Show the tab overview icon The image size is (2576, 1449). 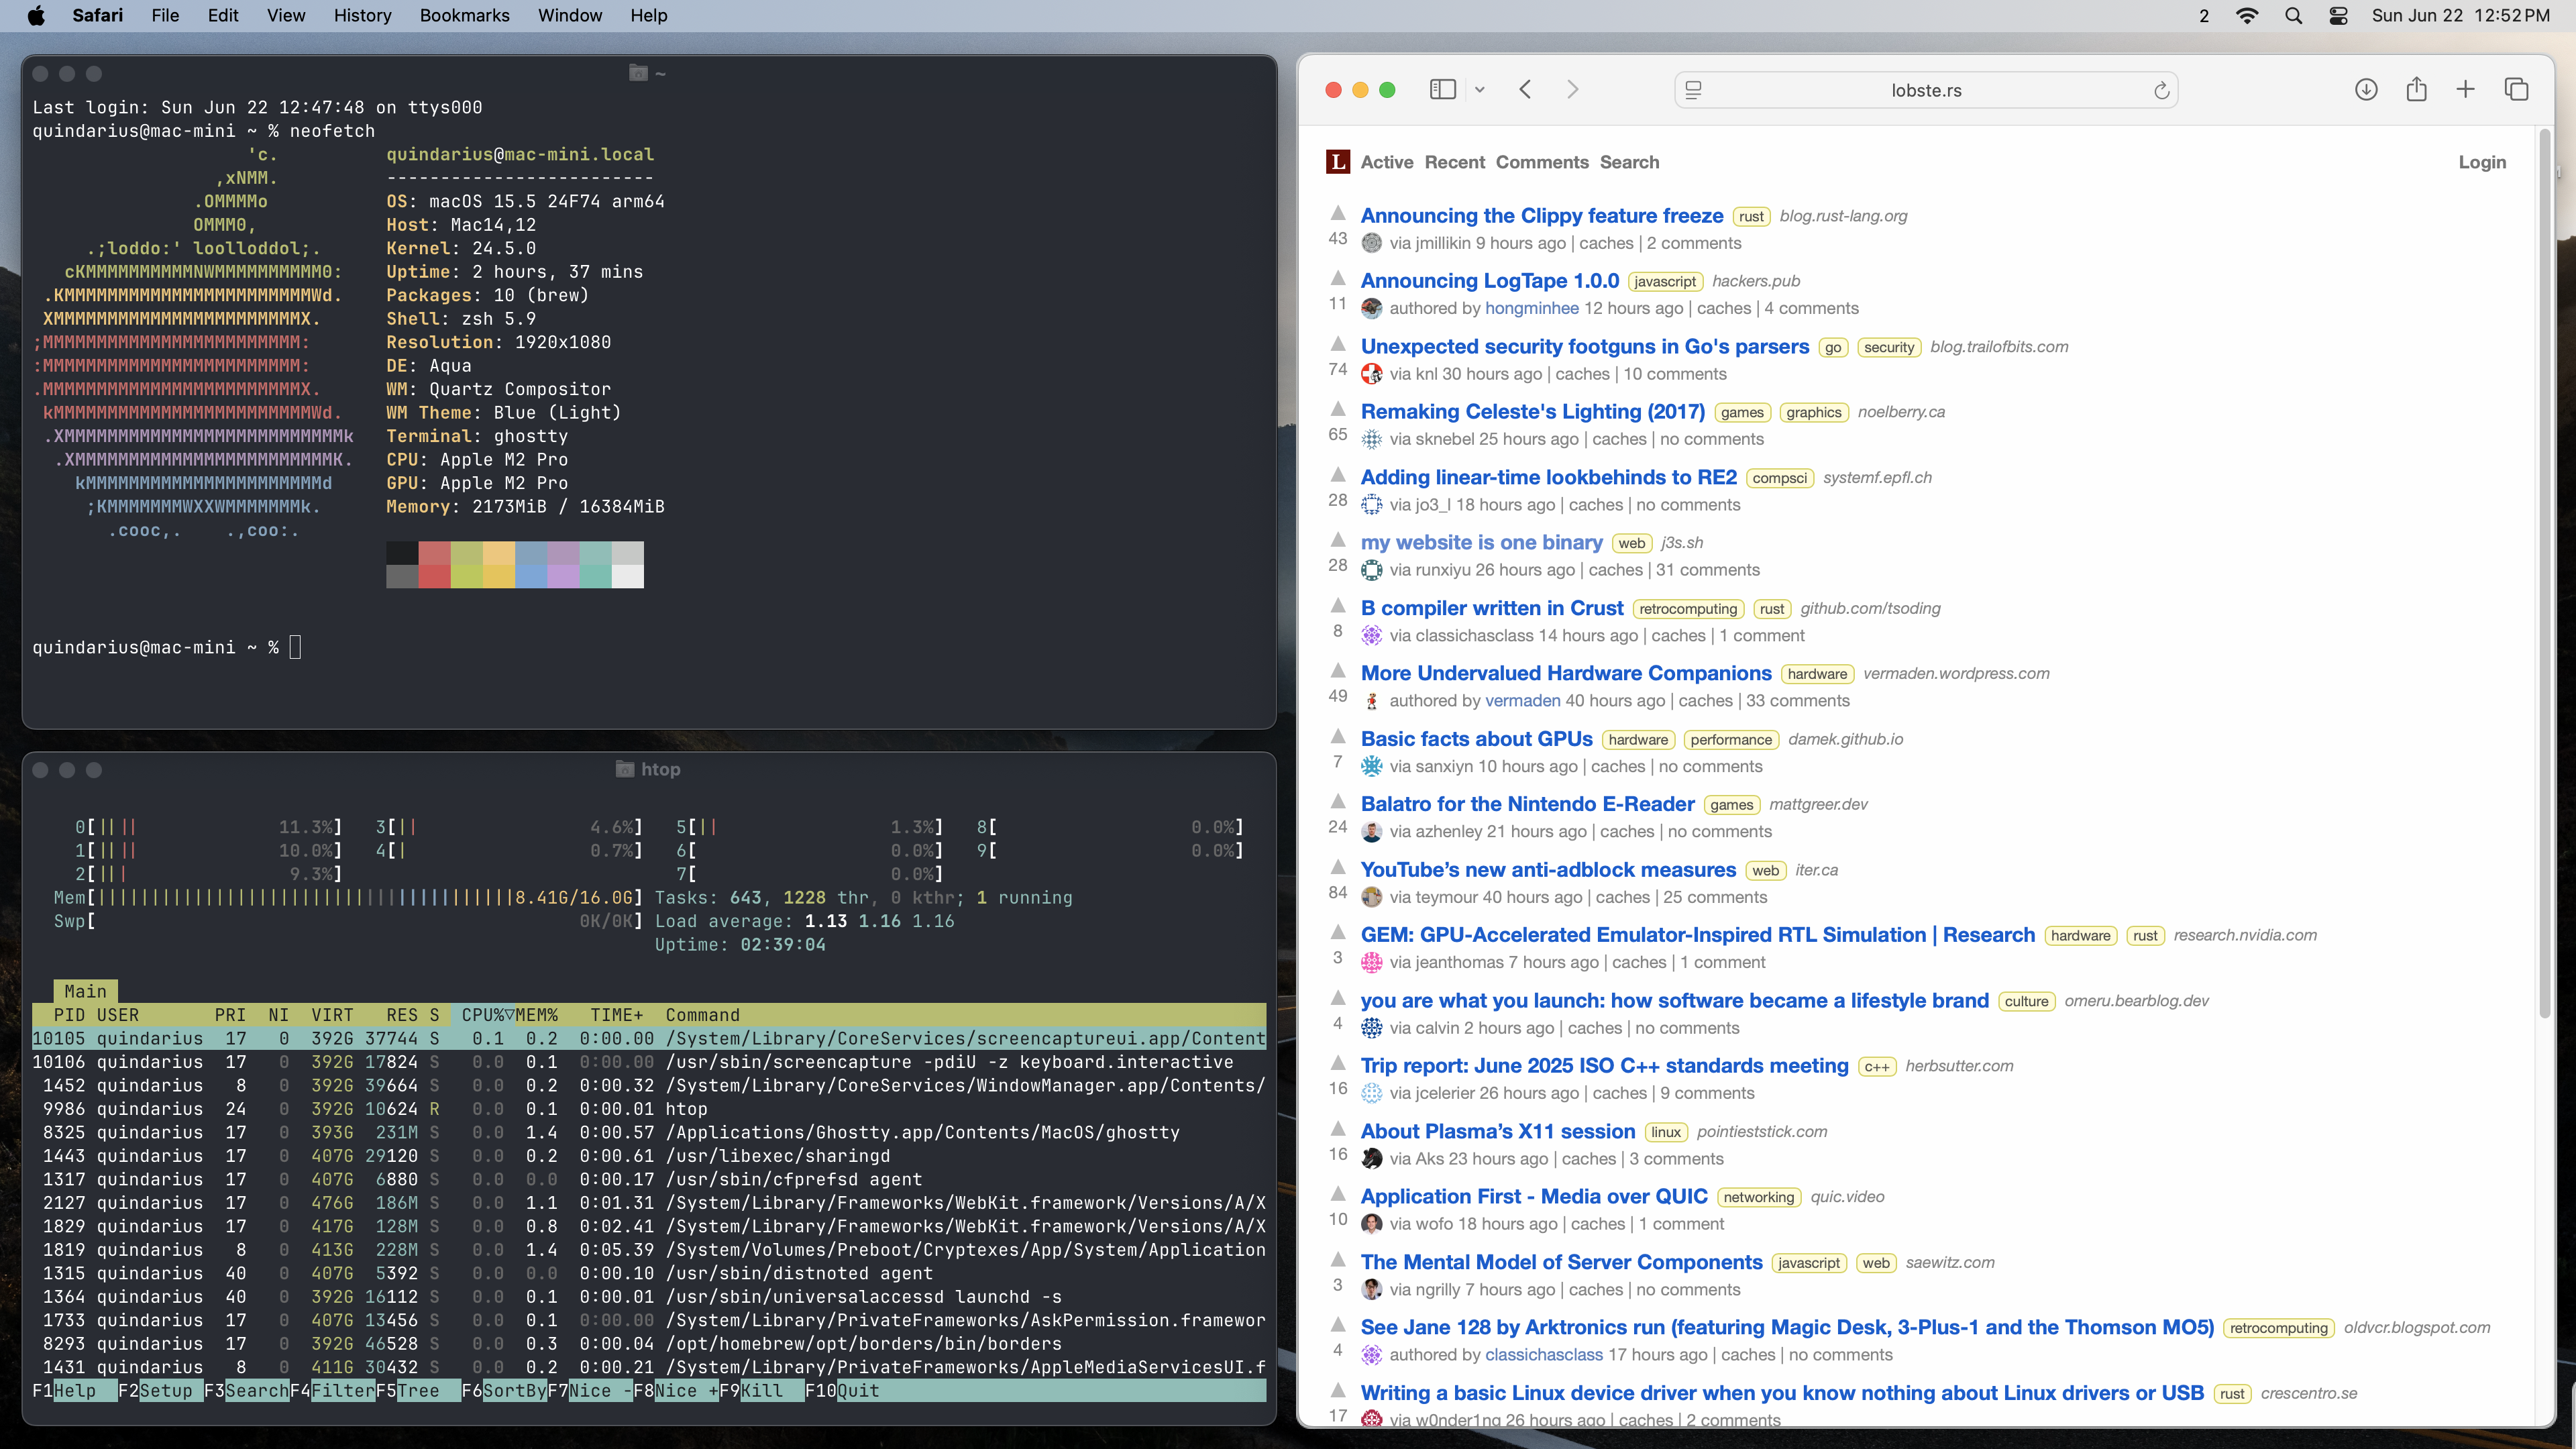[x=2516, y=90]
